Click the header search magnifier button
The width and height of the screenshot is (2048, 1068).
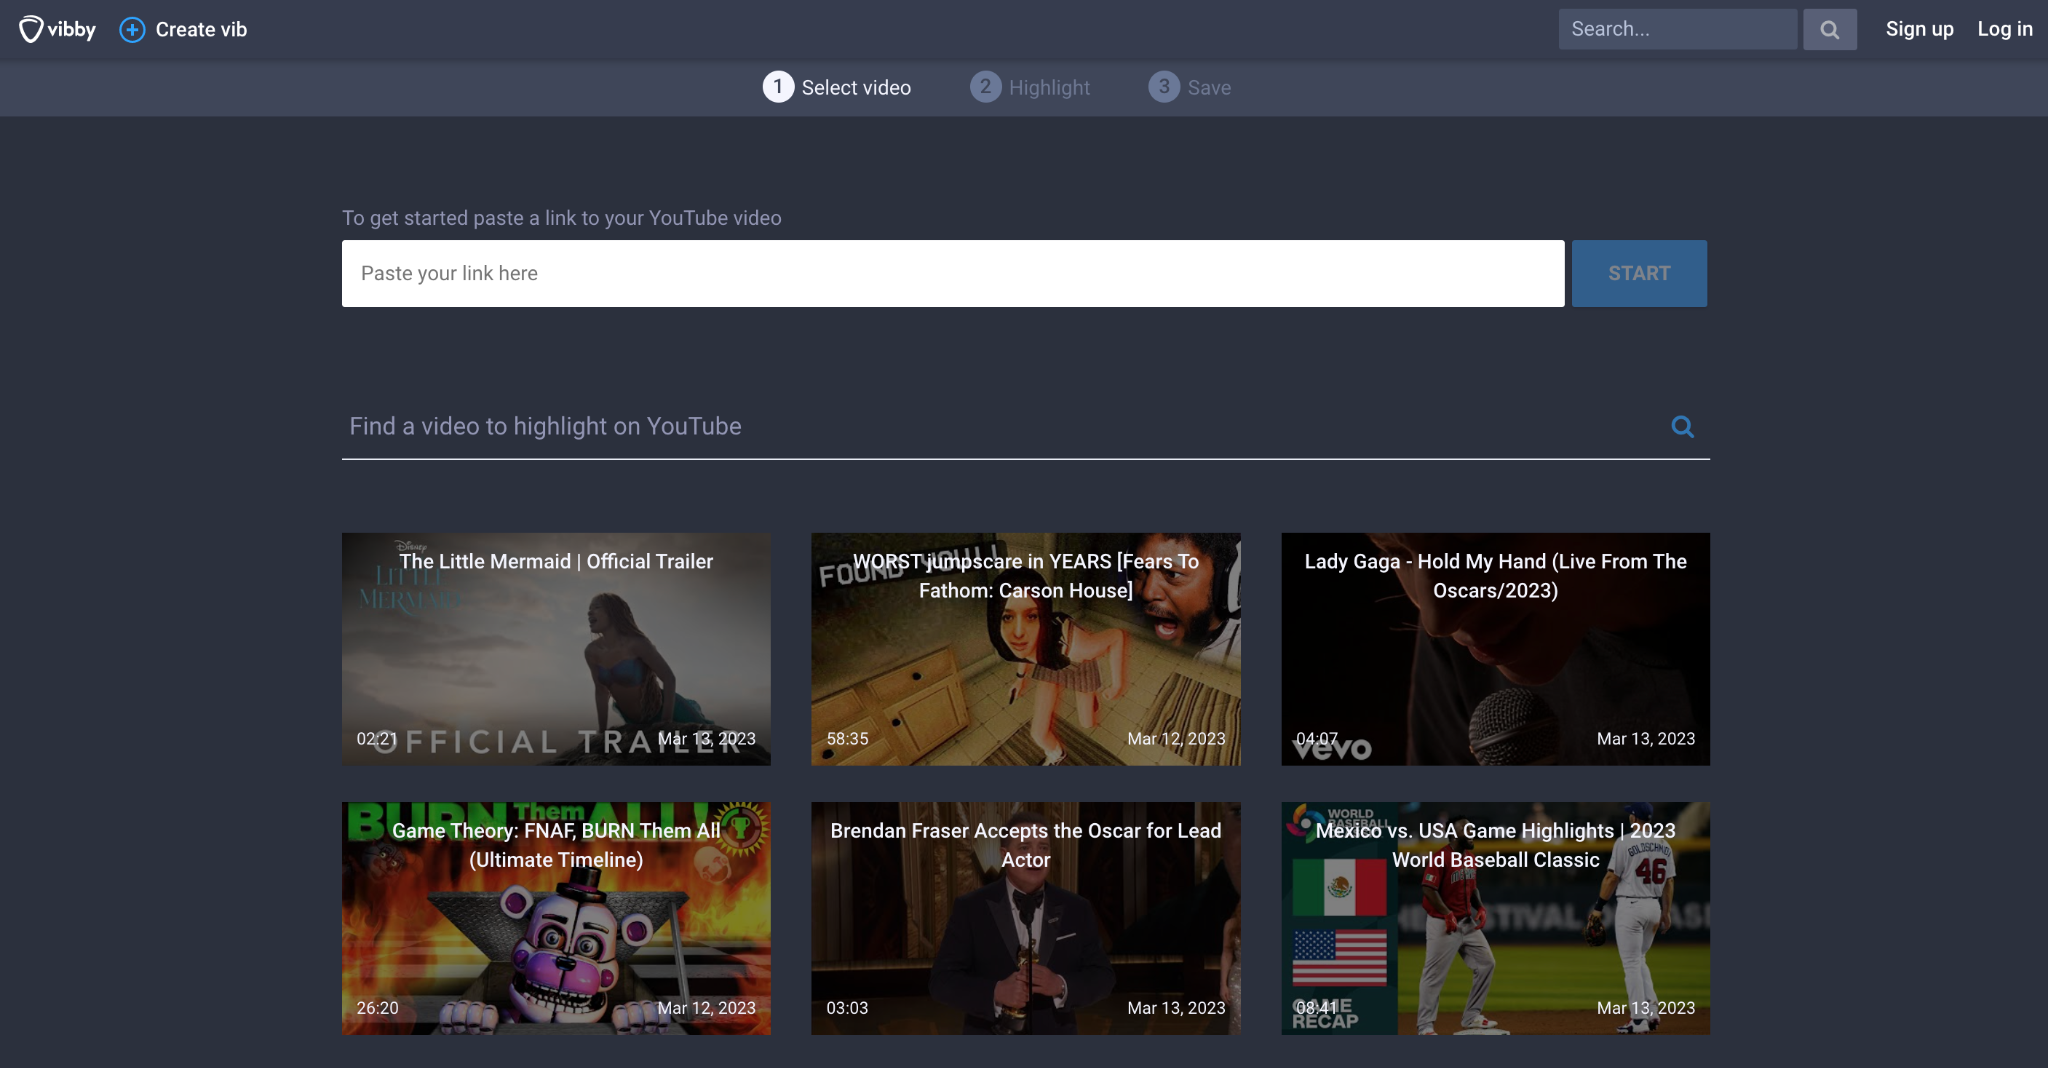tap(1830, 29)
